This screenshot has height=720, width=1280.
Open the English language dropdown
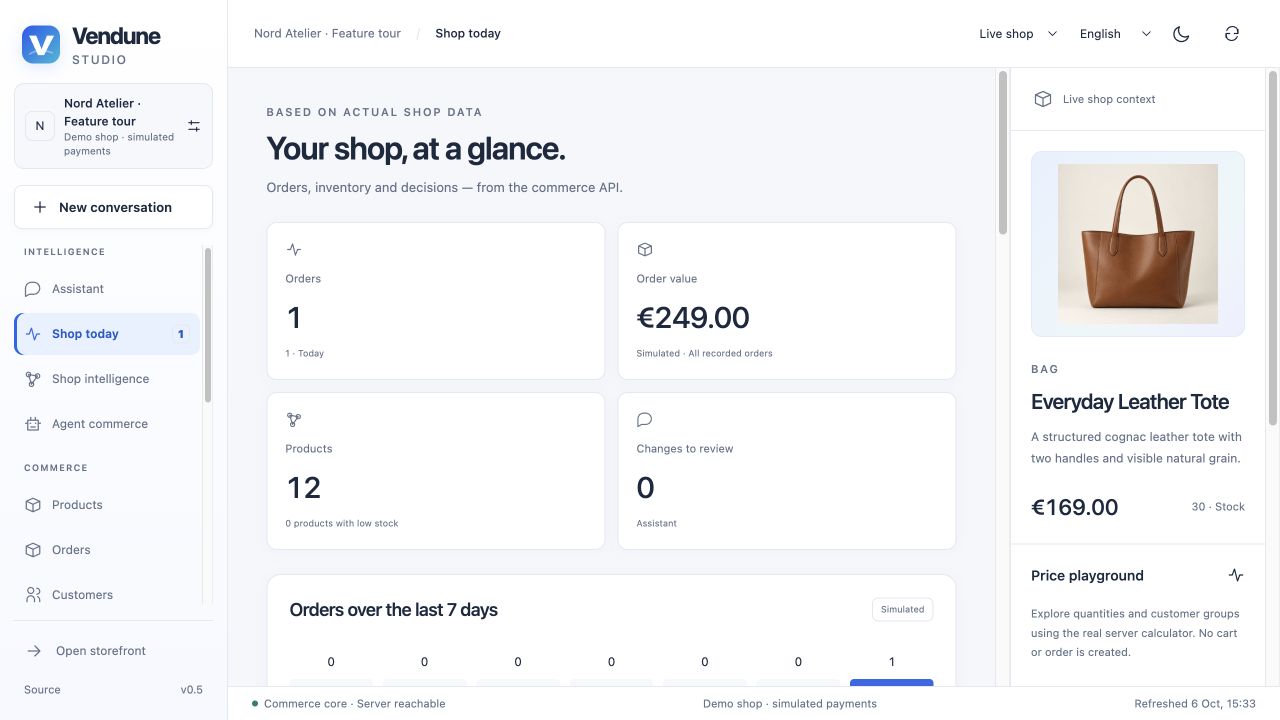(1115, 34)
